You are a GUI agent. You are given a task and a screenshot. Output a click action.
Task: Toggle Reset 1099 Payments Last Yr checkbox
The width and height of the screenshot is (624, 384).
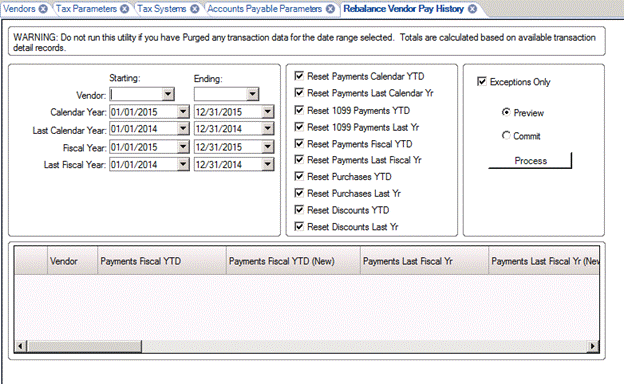point(299,127)
